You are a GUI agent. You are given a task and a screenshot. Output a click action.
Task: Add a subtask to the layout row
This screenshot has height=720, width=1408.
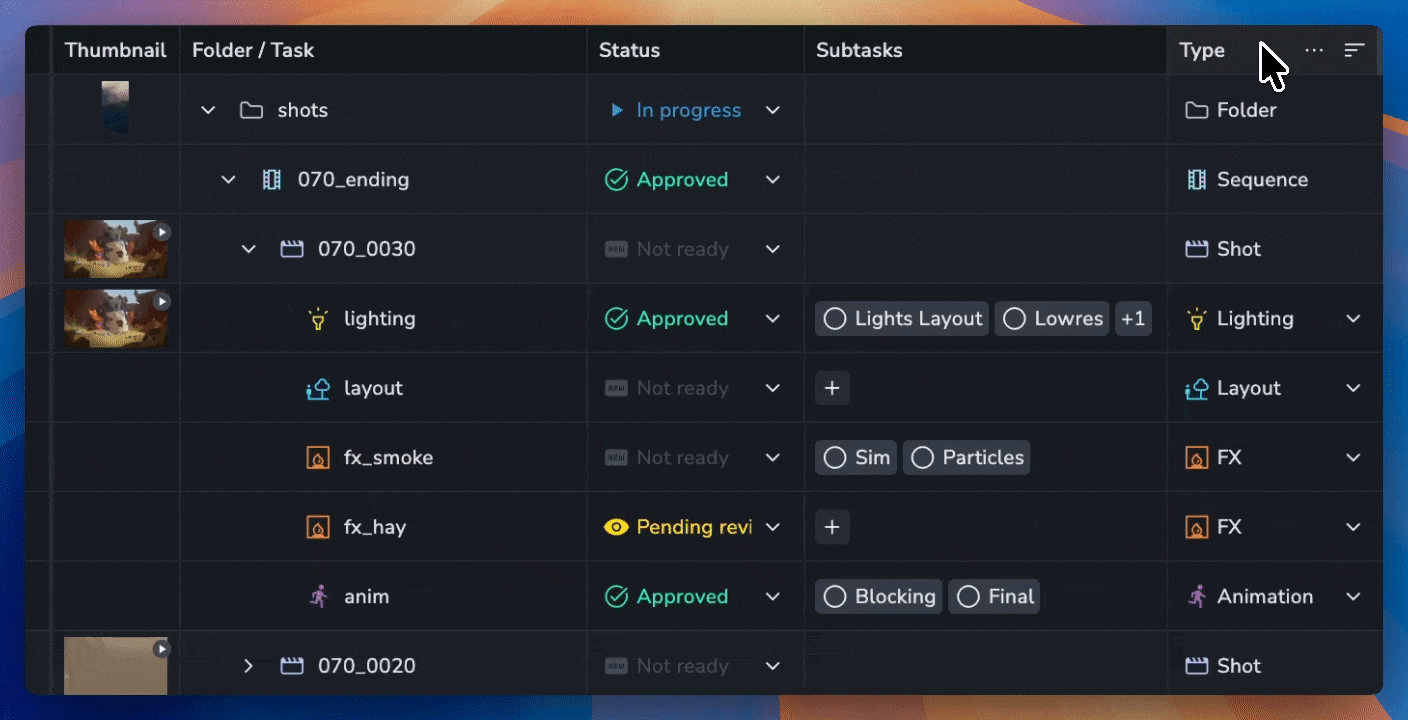pyautogui.click(x=832, y=388)
